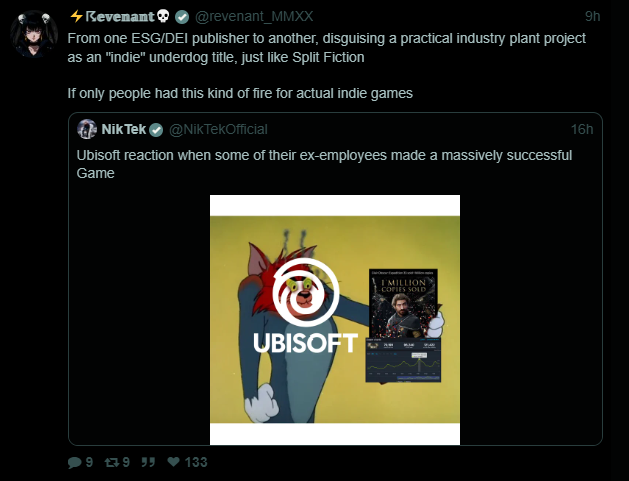629x481 pixels.
Task: Click the NikTek display name
Action: (124, 129)
